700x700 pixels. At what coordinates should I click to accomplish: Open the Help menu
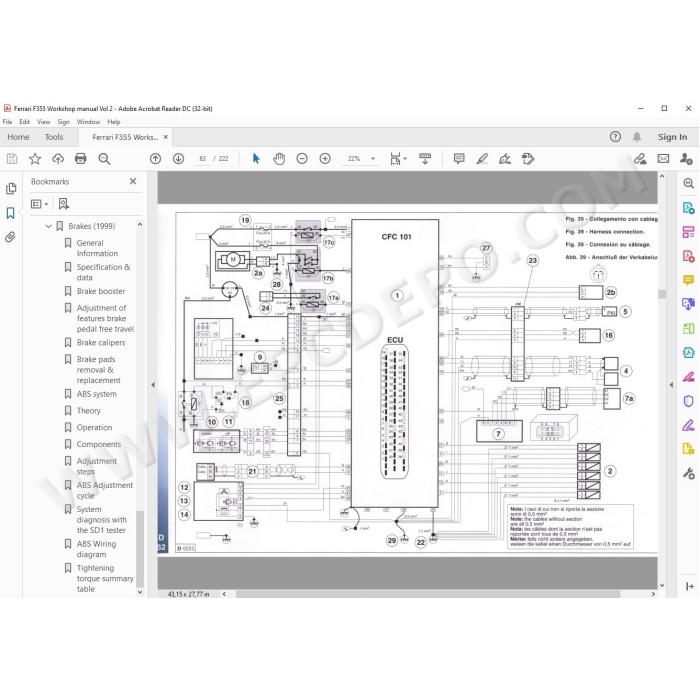[114, 122]
